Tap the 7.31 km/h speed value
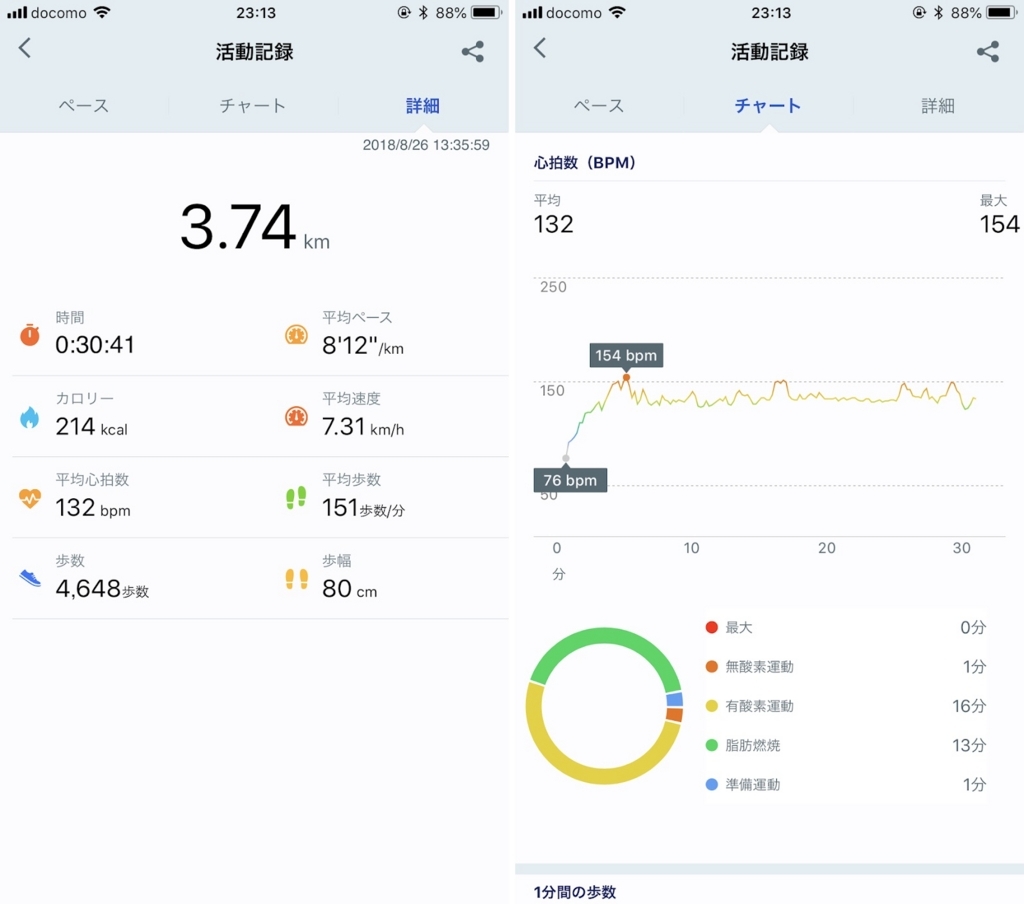Screen dimensions: 1024x904 click(363, 427)
